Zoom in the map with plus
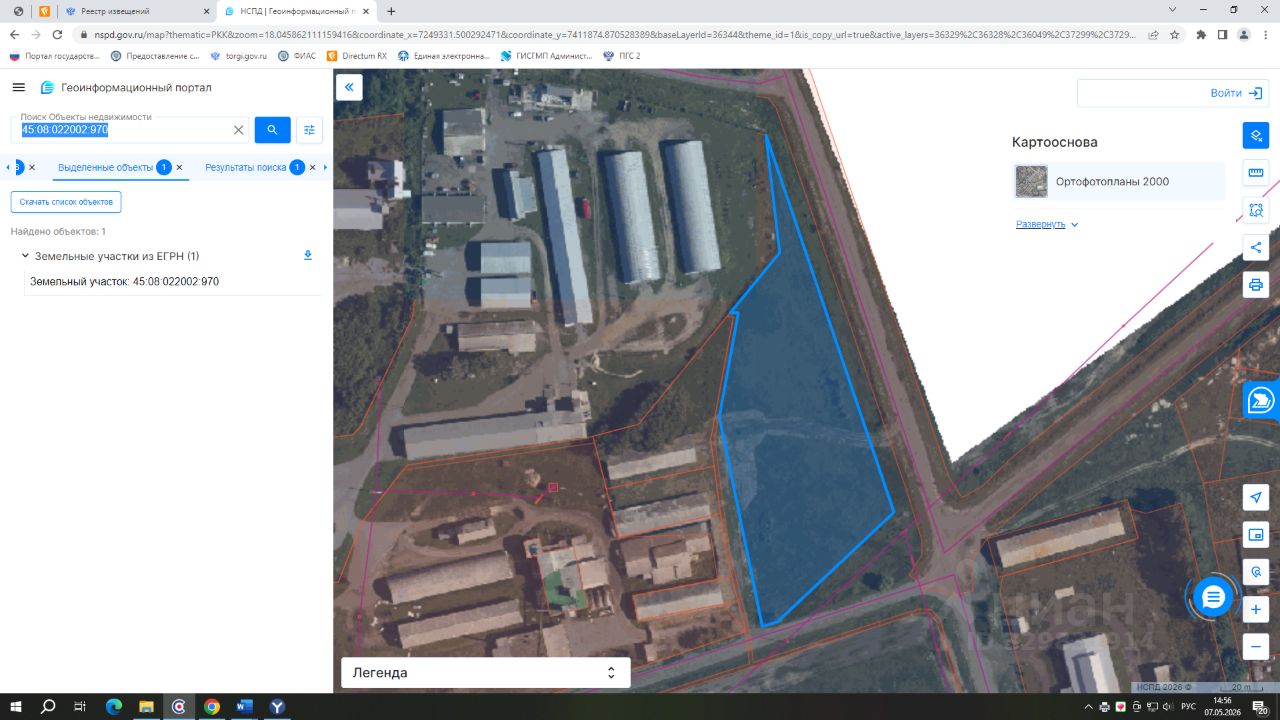 pyautogui.click(x=1255, y=609)
